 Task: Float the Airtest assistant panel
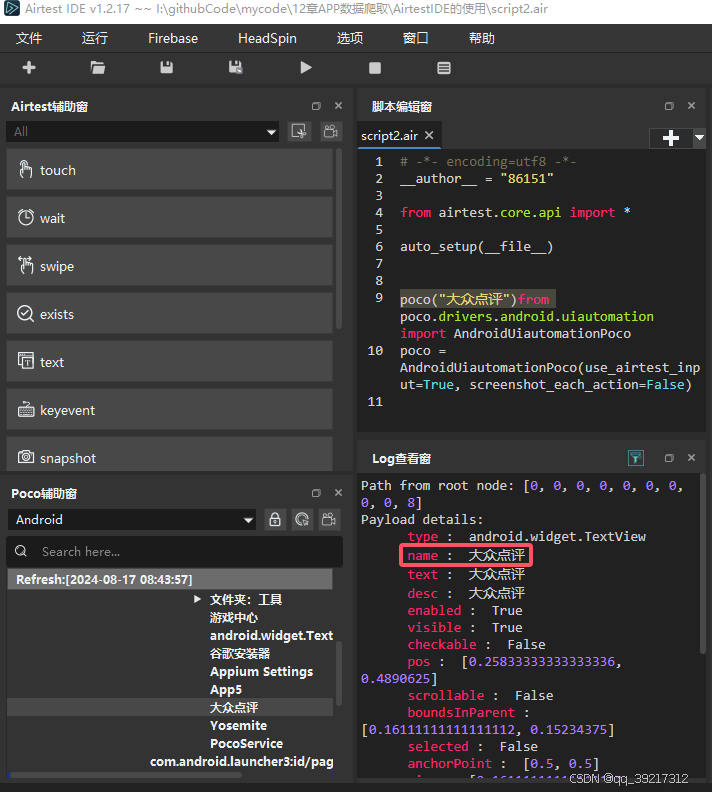coord(316,106)
